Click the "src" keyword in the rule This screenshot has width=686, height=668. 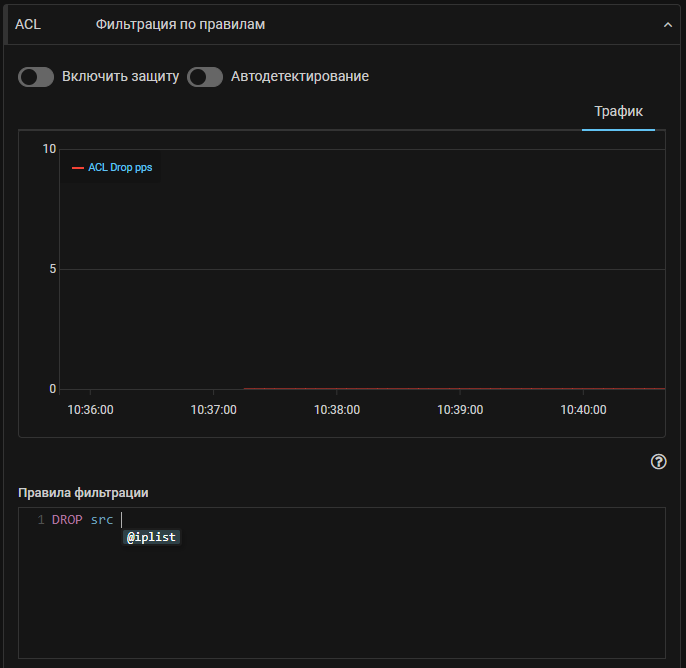click(102, 520)
